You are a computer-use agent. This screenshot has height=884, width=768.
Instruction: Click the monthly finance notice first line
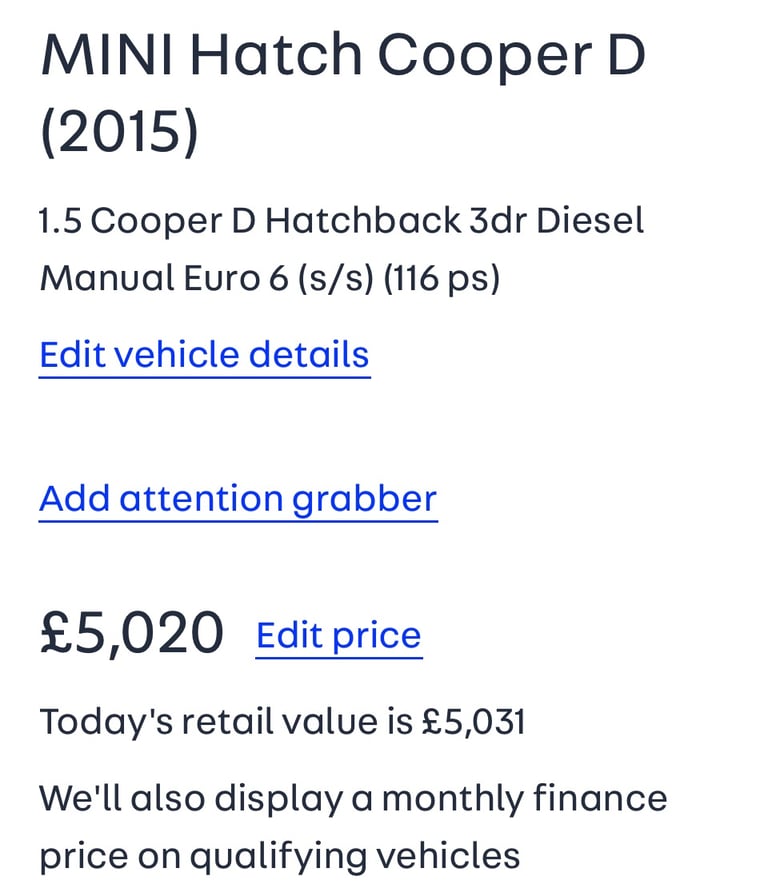coord(353,798)
